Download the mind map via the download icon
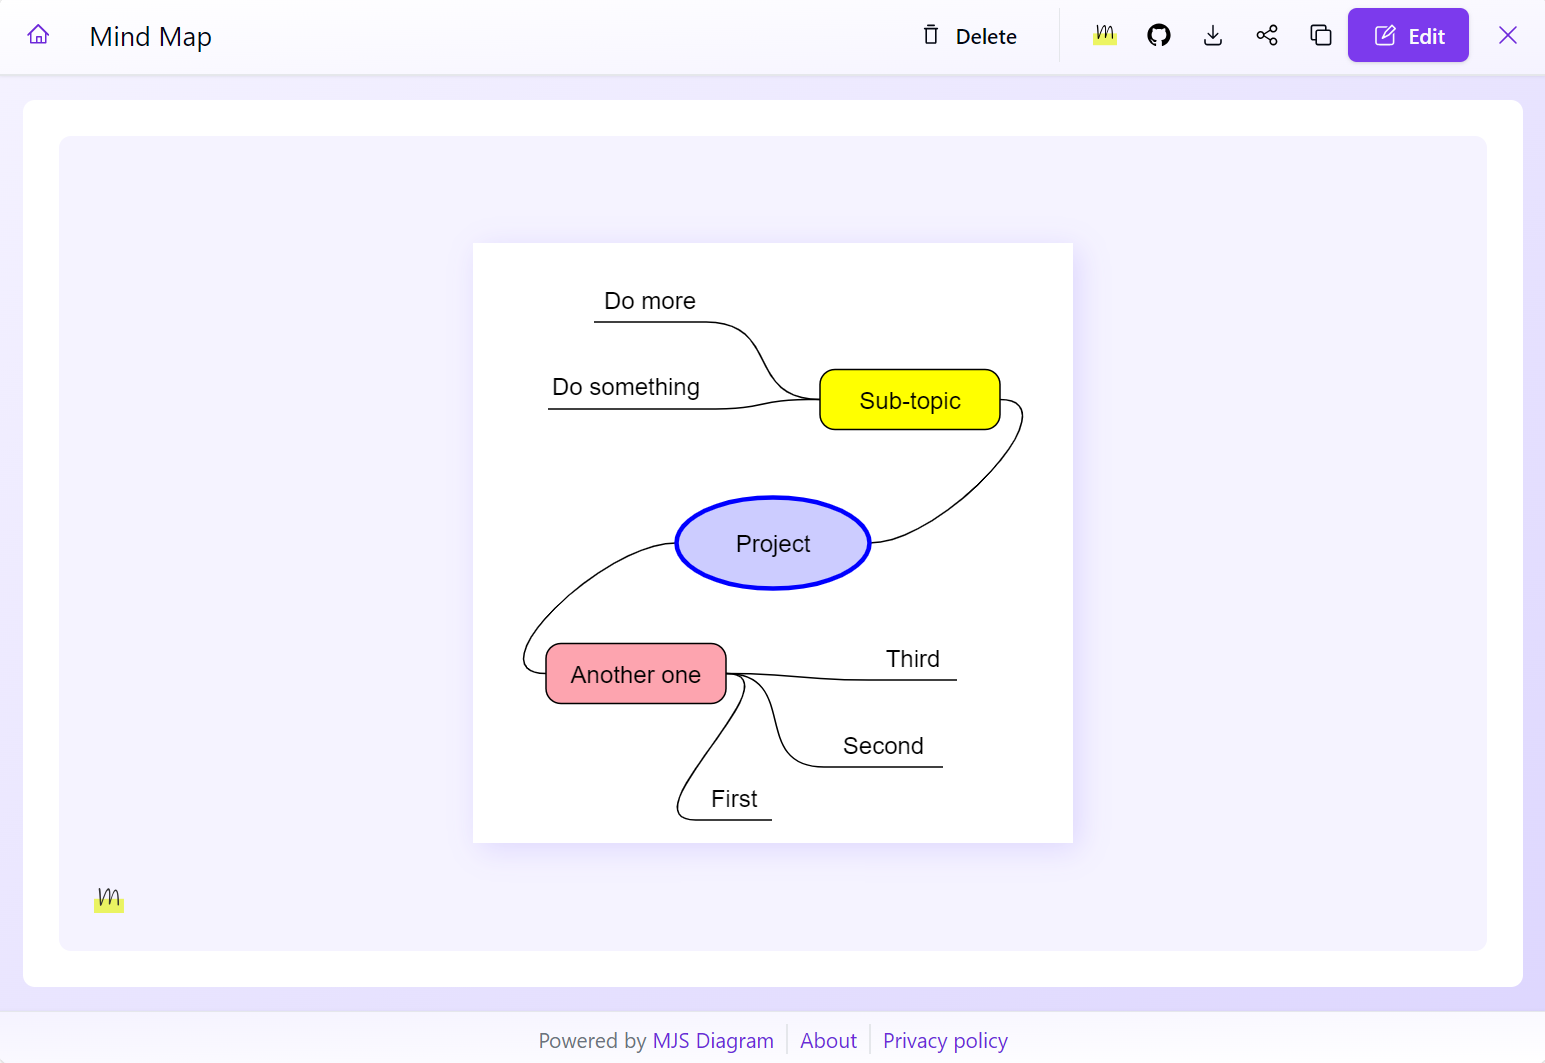 1213,35
